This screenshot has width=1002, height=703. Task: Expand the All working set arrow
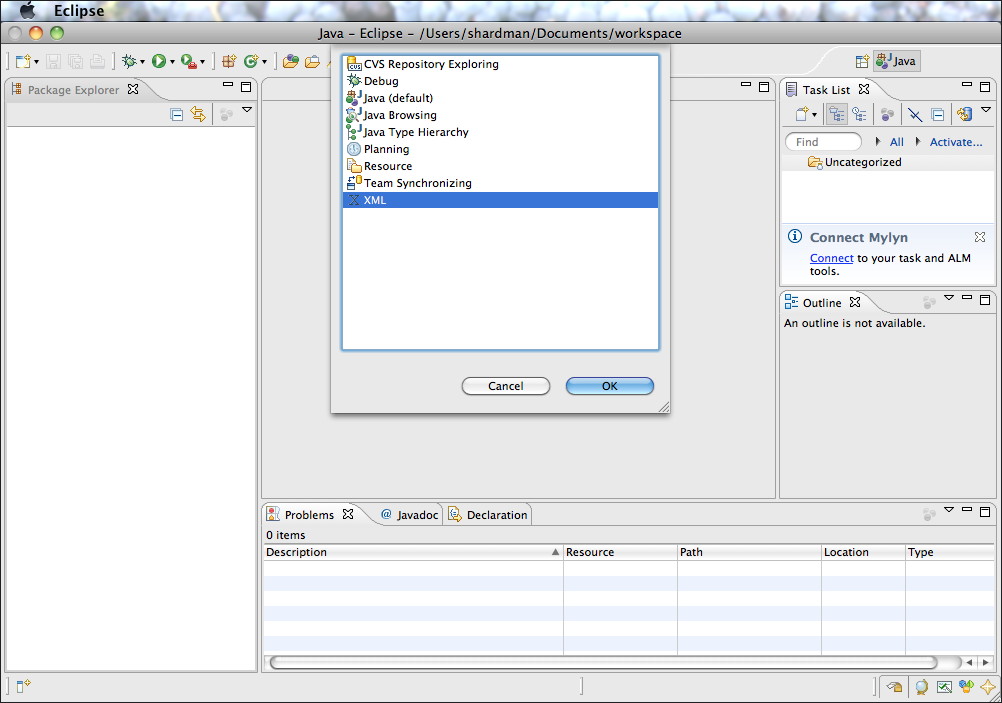point(878,142)
